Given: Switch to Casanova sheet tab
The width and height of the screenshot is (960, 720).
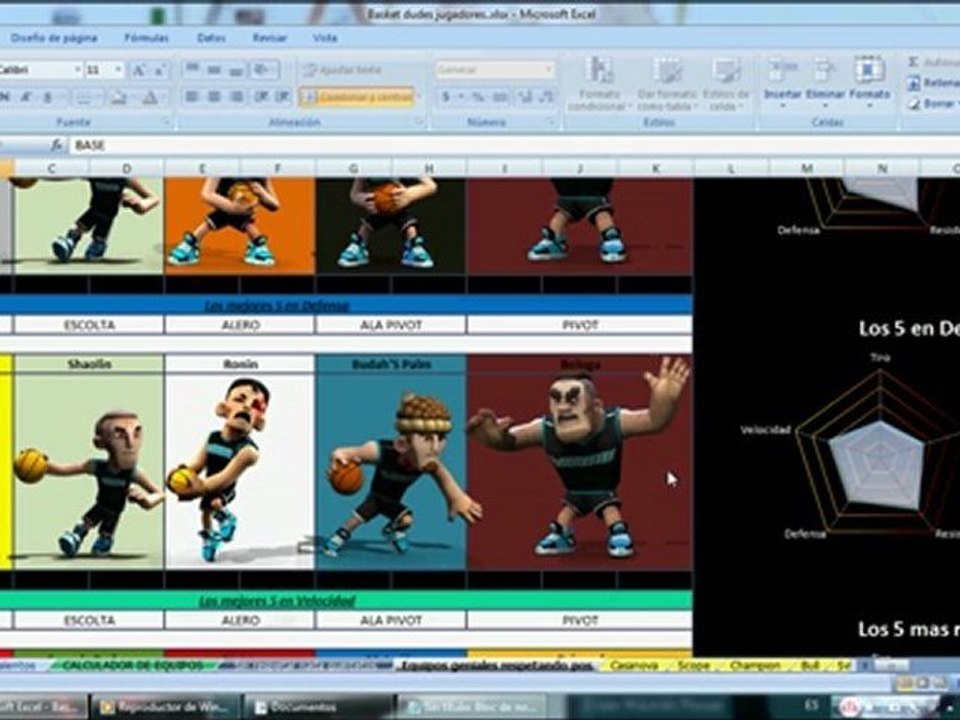Looking at the screenshot, I should pos(634,665).
